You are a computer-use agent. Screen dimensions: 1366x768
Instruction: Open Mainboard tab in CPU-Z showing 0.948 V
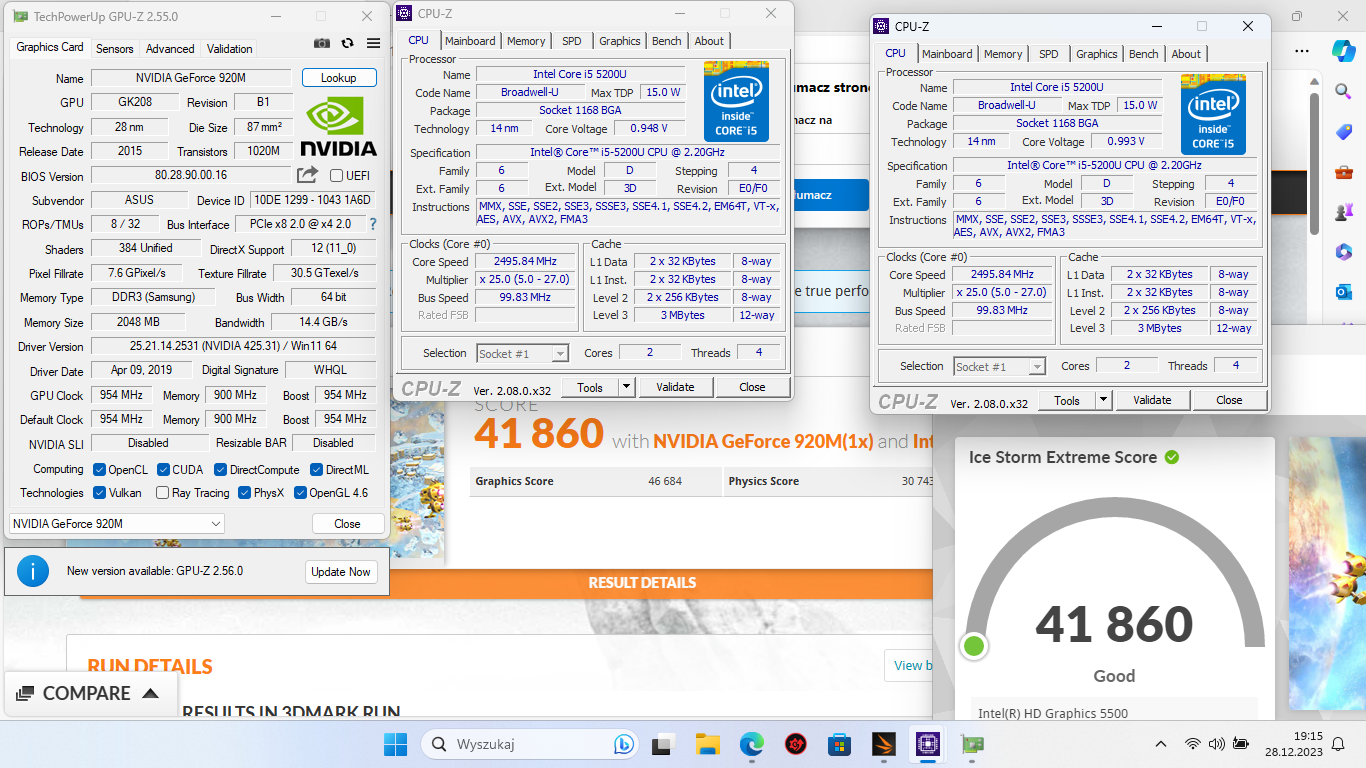(x=470, y=41)
